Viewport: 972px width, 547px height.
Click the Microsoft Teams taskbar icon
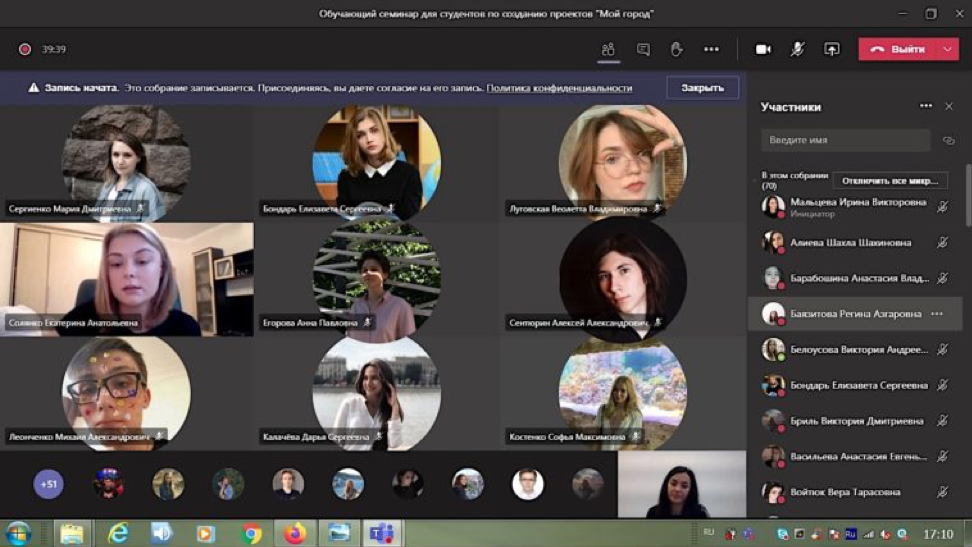tap(381, 533)
